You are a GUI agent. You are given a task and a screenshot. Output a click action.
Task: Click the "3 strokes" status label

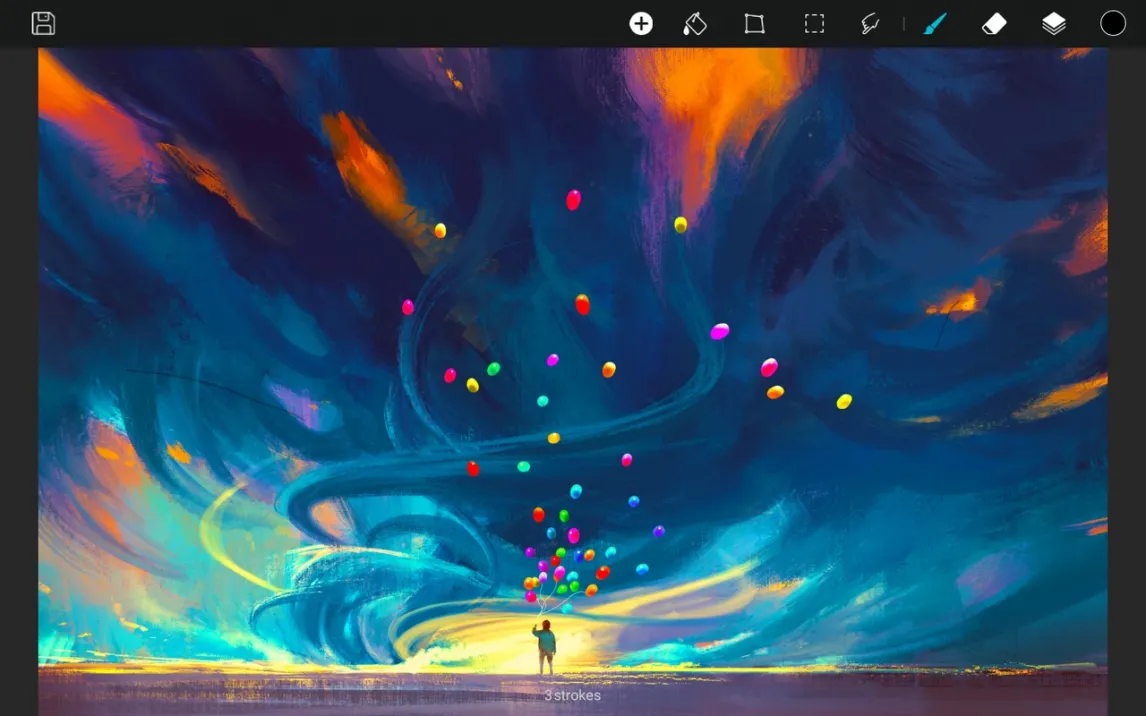pyautogui.click(x=573, y=695)
